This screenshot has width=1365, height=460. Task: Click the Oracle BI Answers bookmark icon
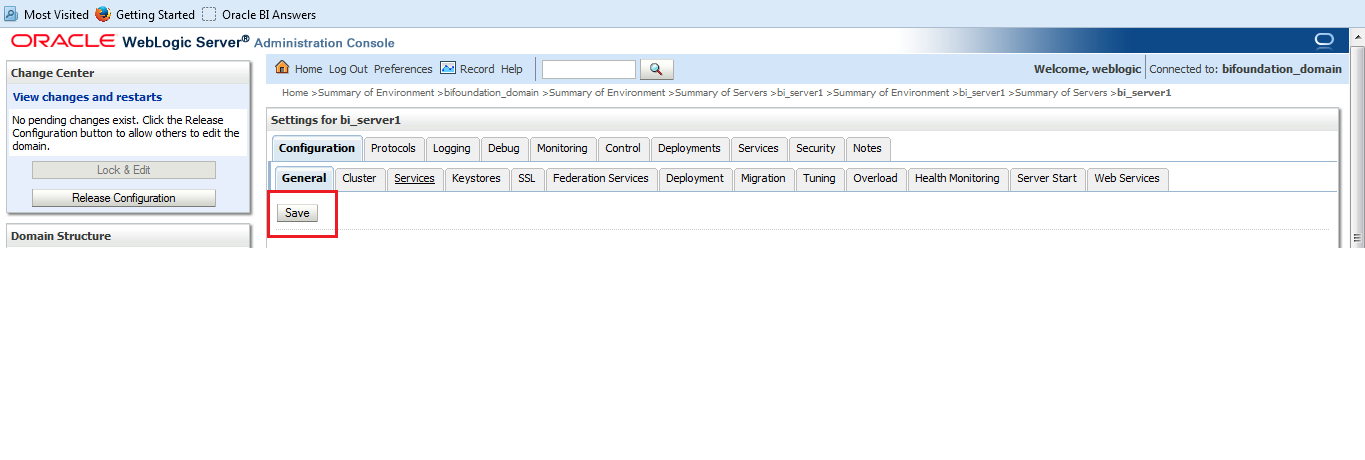click(x=209, y=14)
